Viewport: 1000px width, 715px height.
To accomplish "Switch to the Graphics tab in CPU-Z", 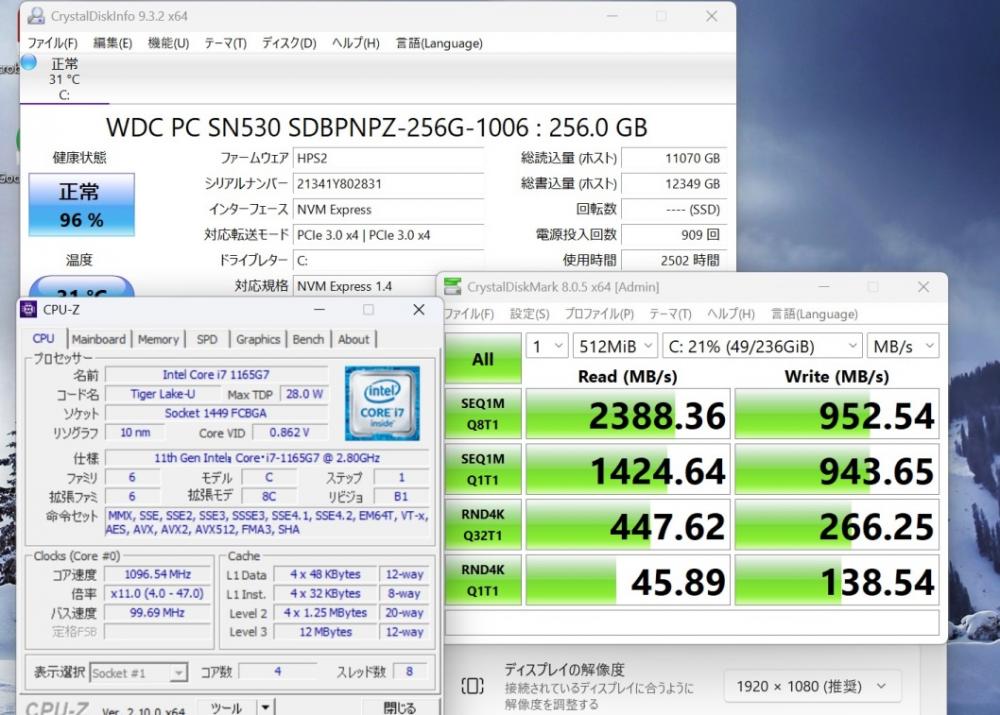I will click(258, 339).
